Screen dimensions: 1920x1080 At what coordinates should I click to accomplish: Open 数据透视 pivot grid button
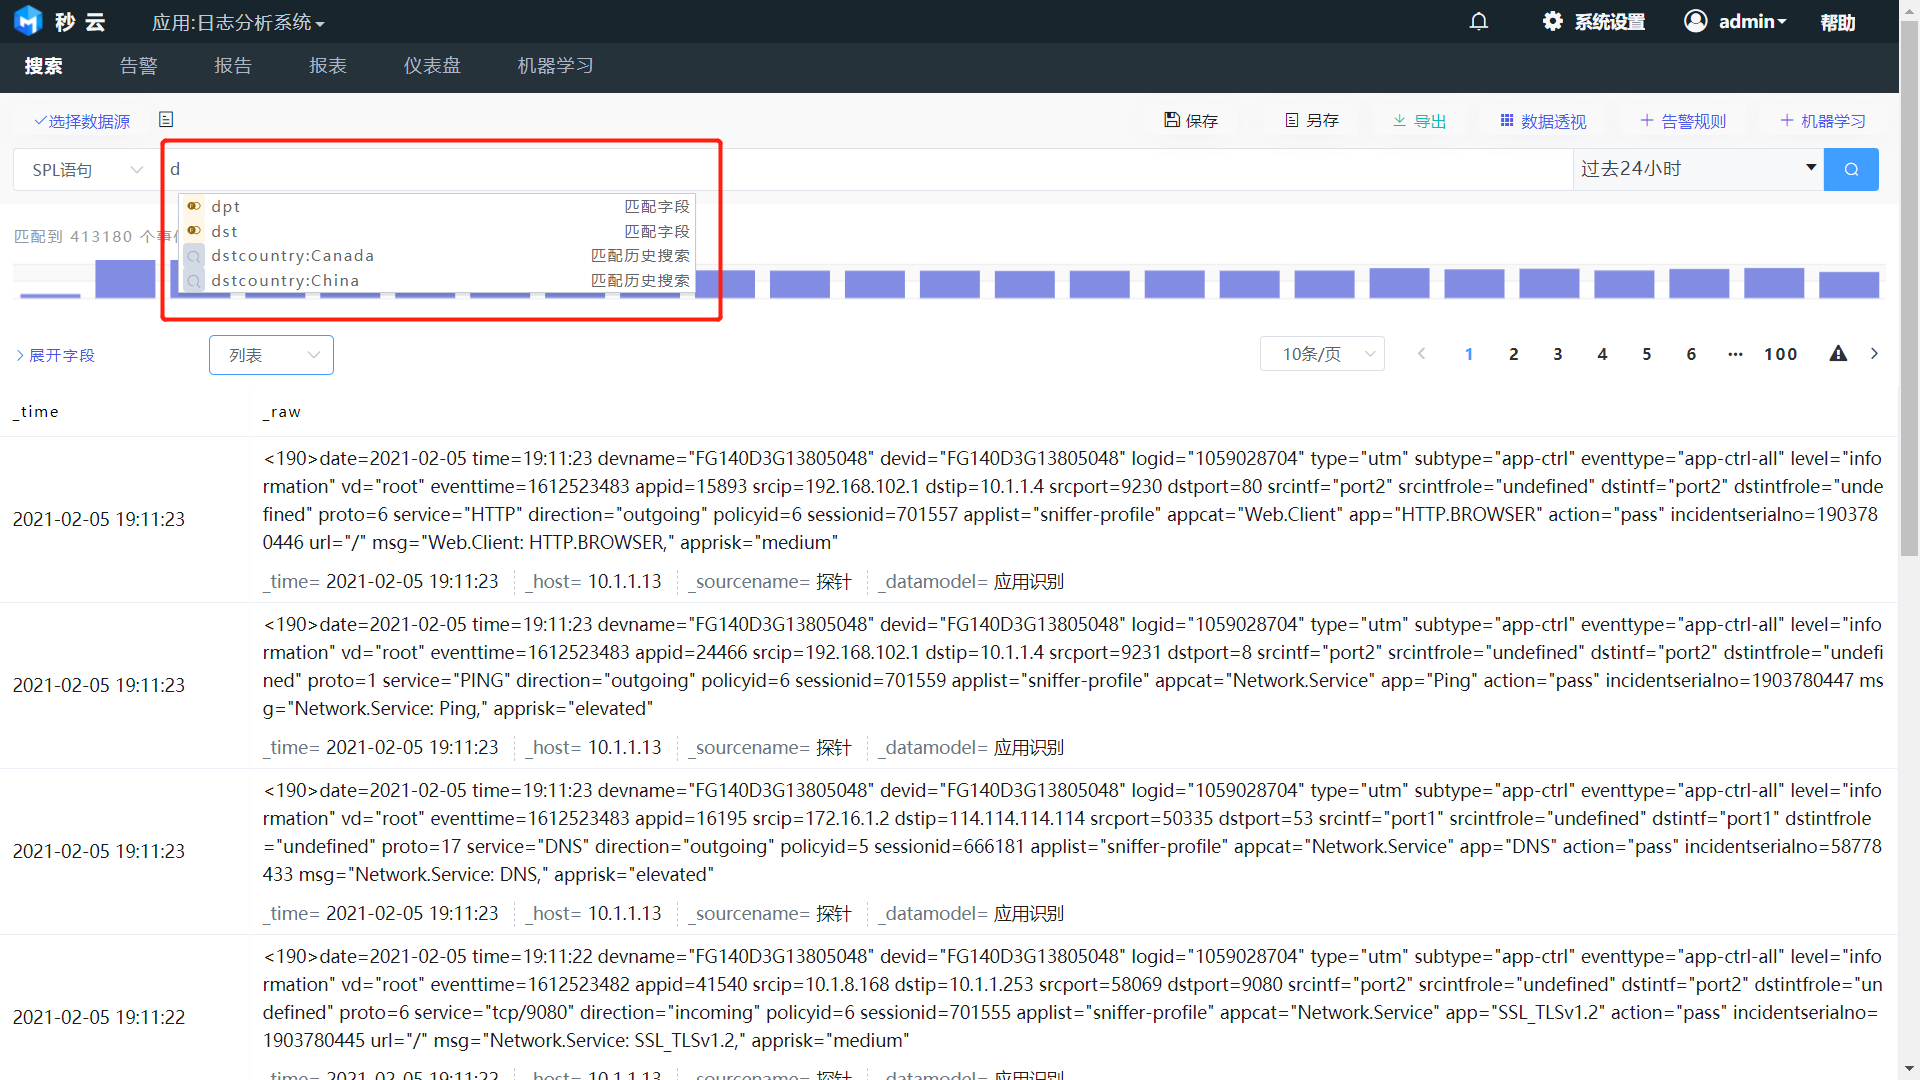coord(1542,120)
